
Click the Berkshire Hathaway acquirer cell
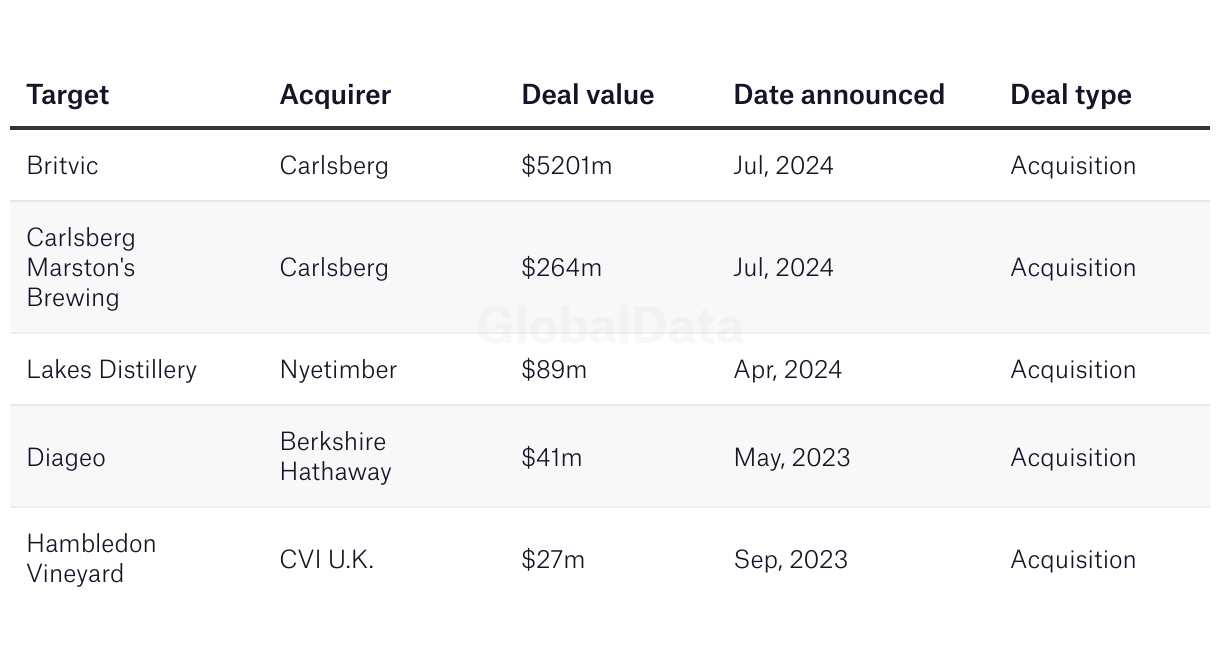pos(335,457)
